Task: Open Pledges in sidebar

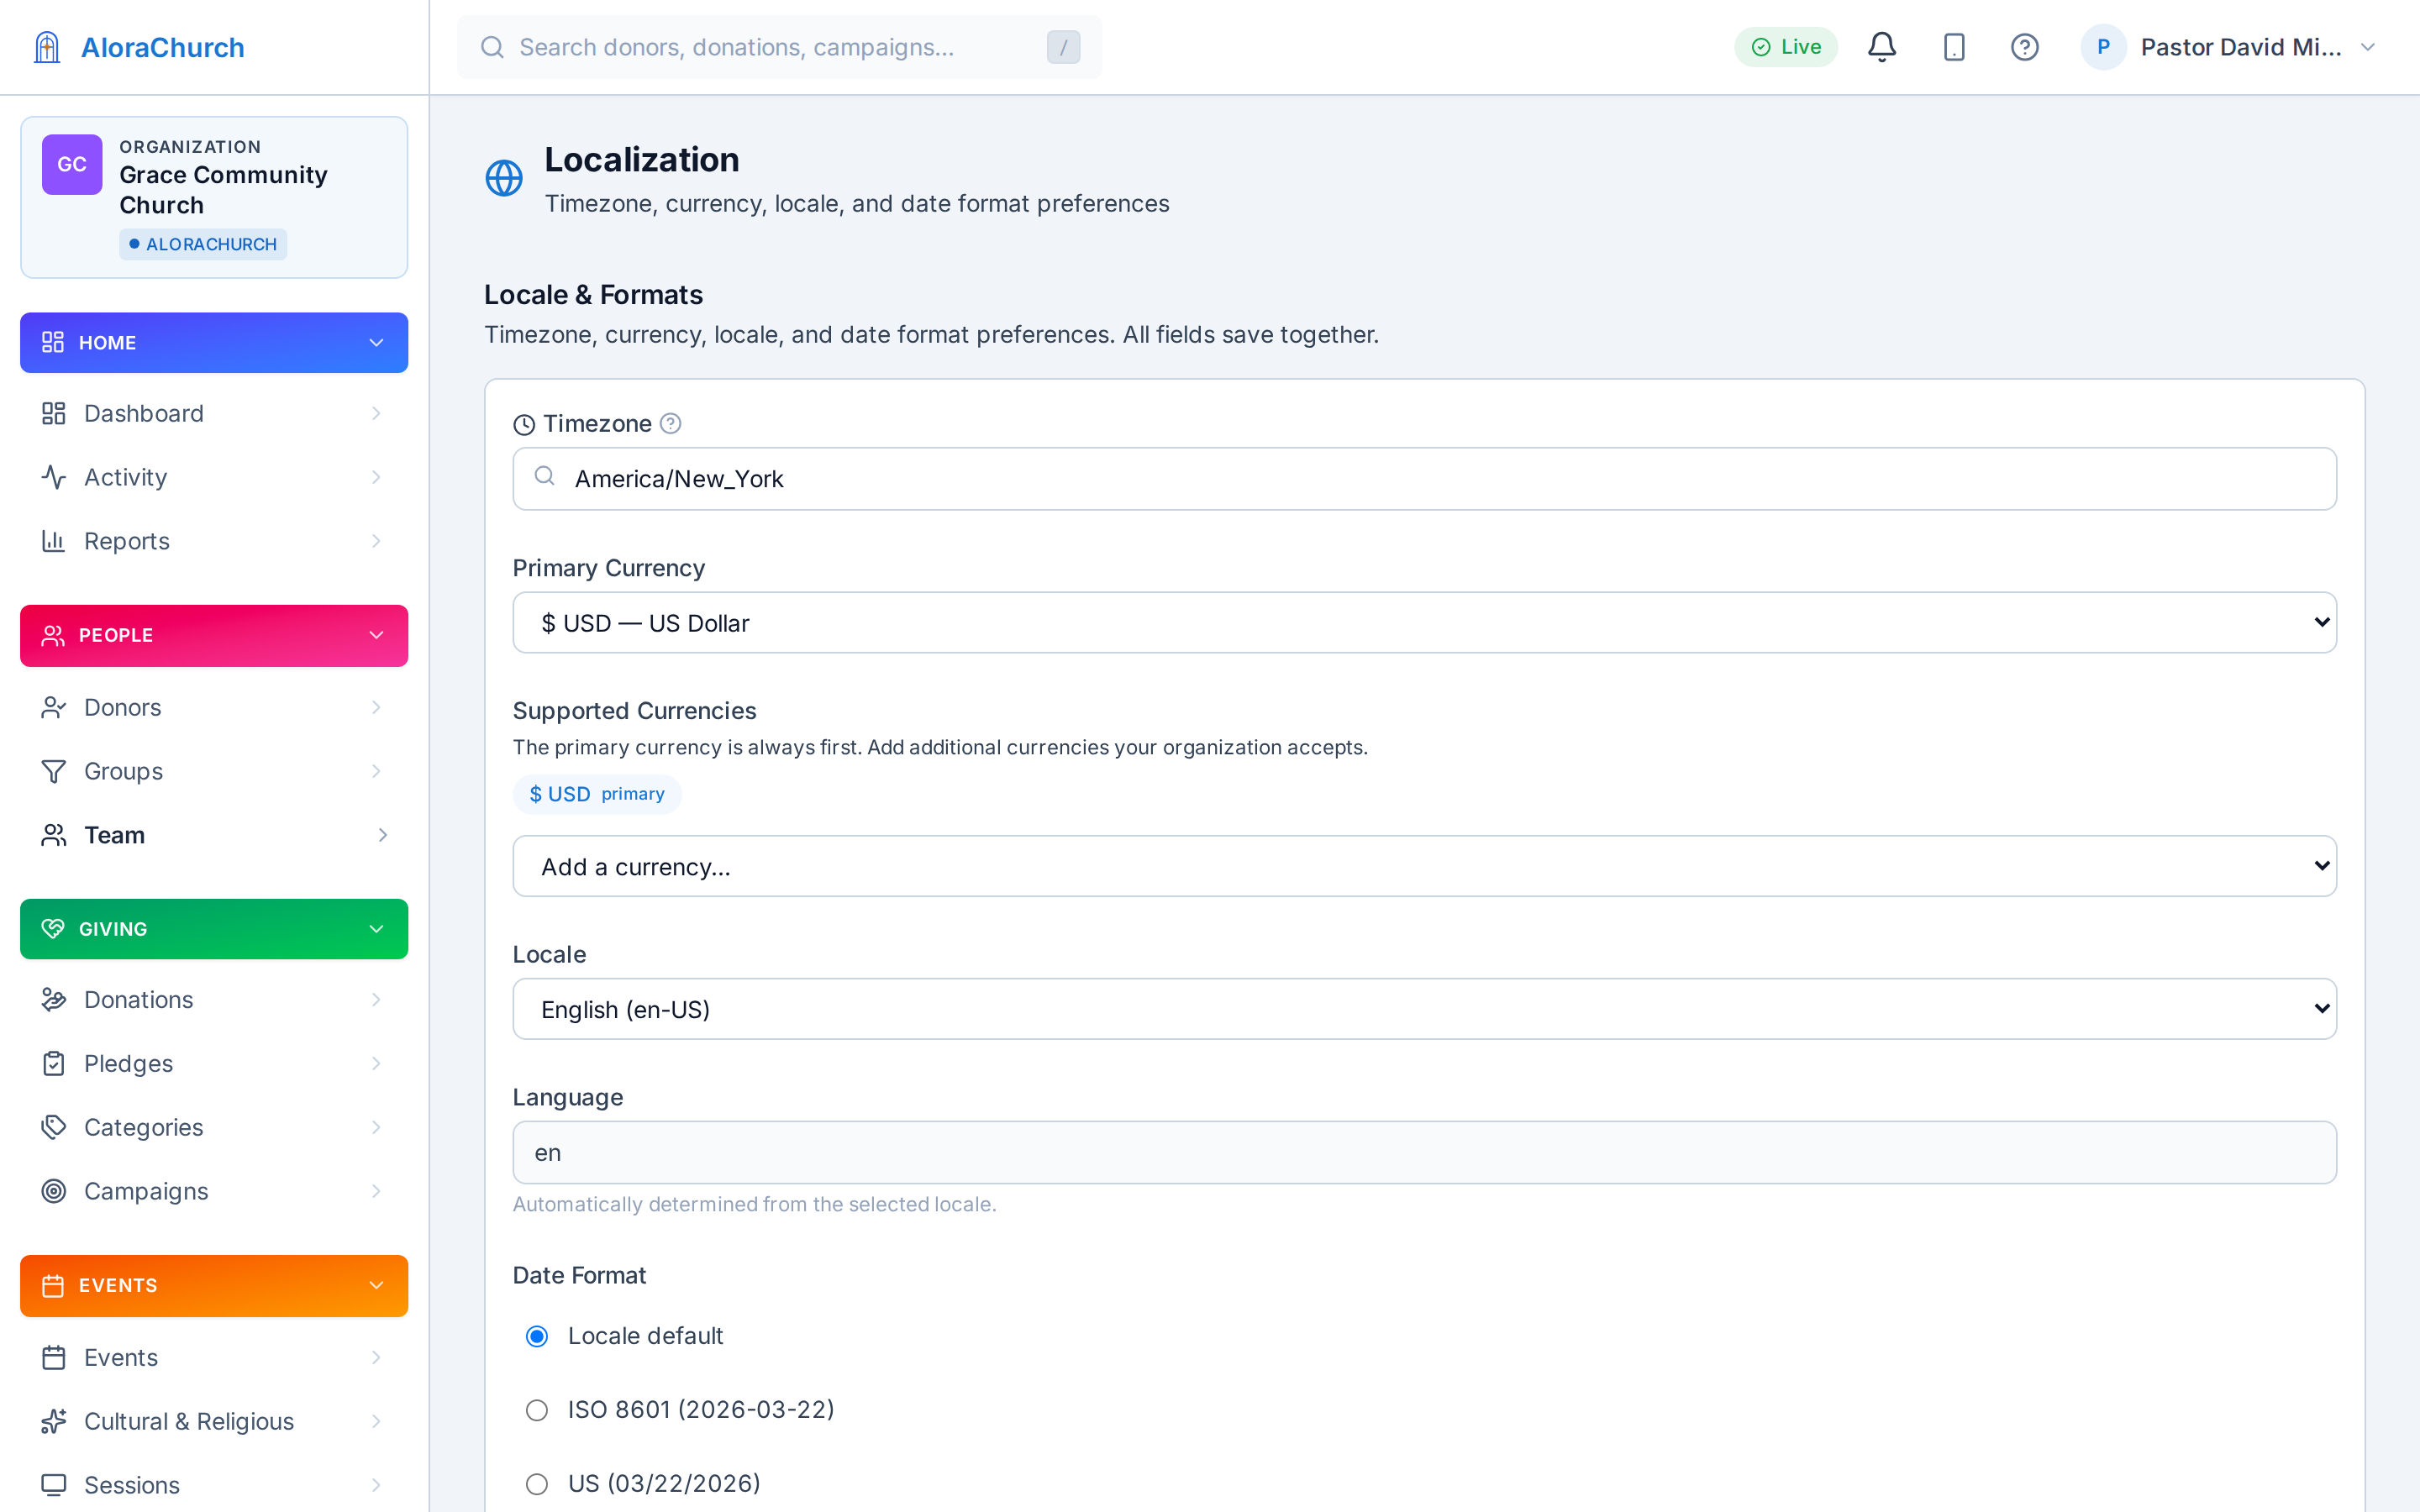Action: (214, 1063)
